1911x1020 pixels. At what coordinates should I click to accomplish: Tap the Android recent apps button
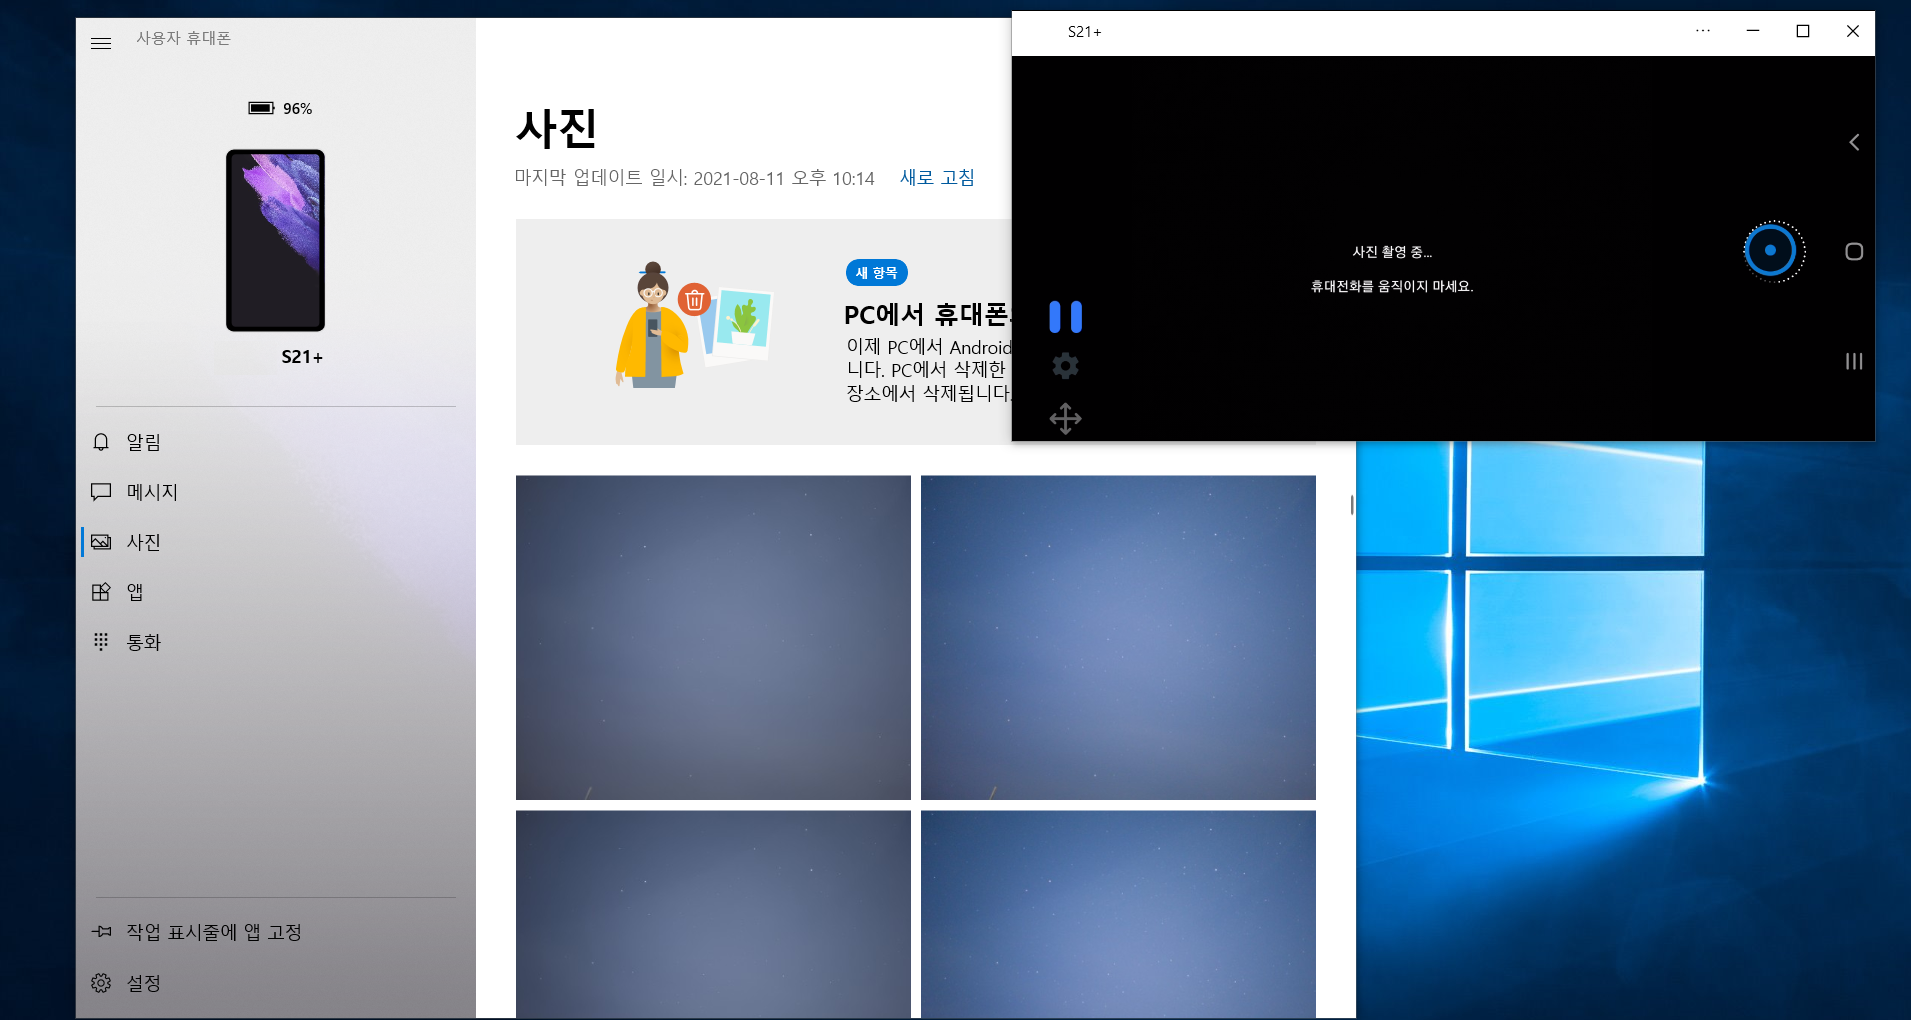point(1854,361)
